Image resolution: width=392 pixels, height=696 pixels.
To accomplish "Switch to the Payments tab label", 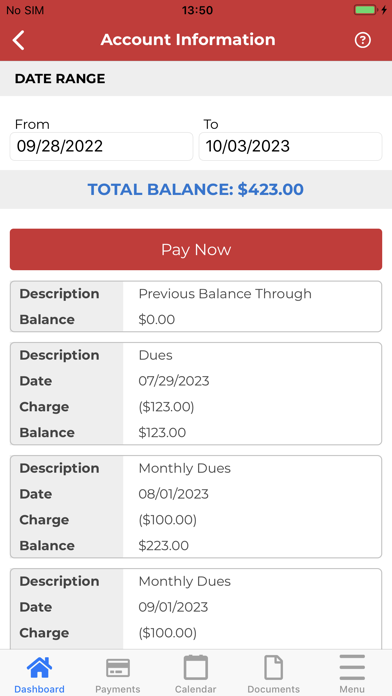I will 118,689.
